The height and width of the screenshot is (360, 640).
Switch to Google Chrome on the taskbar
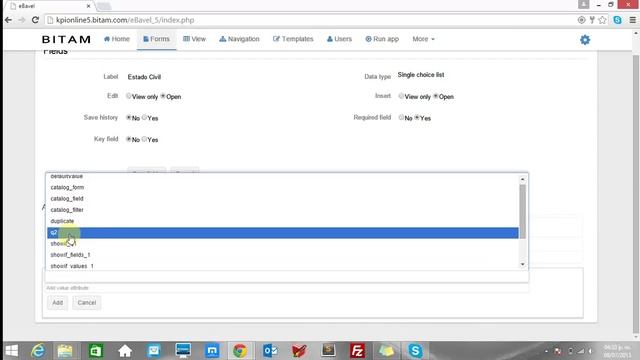click(x=240, y=351)
